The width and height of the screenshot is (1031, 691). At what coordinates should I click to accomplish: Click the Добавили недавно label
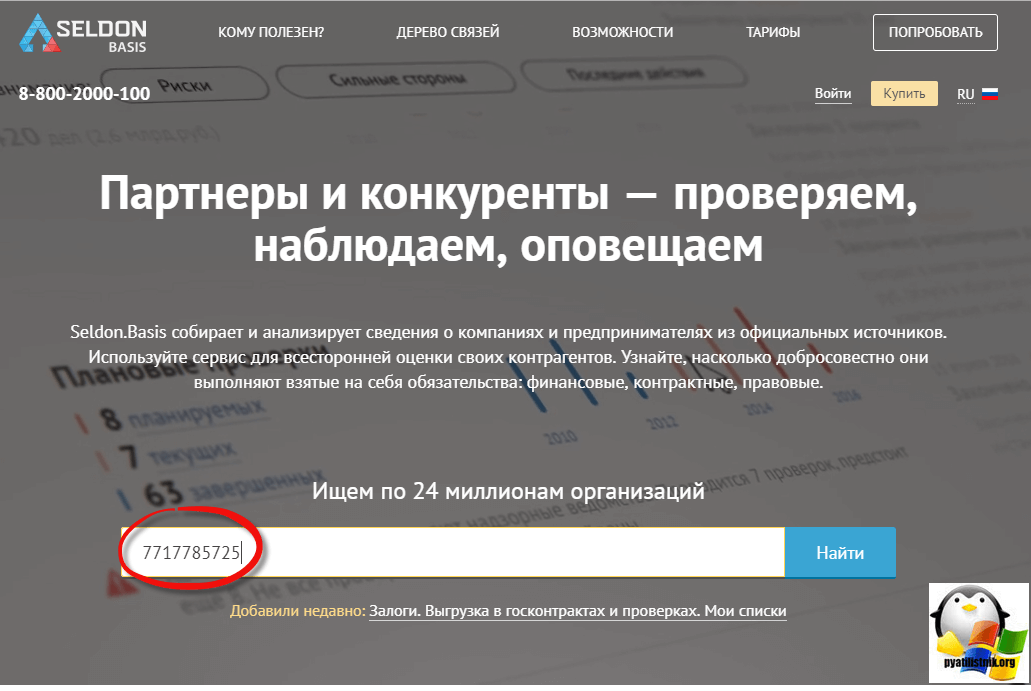pos(297,611)
